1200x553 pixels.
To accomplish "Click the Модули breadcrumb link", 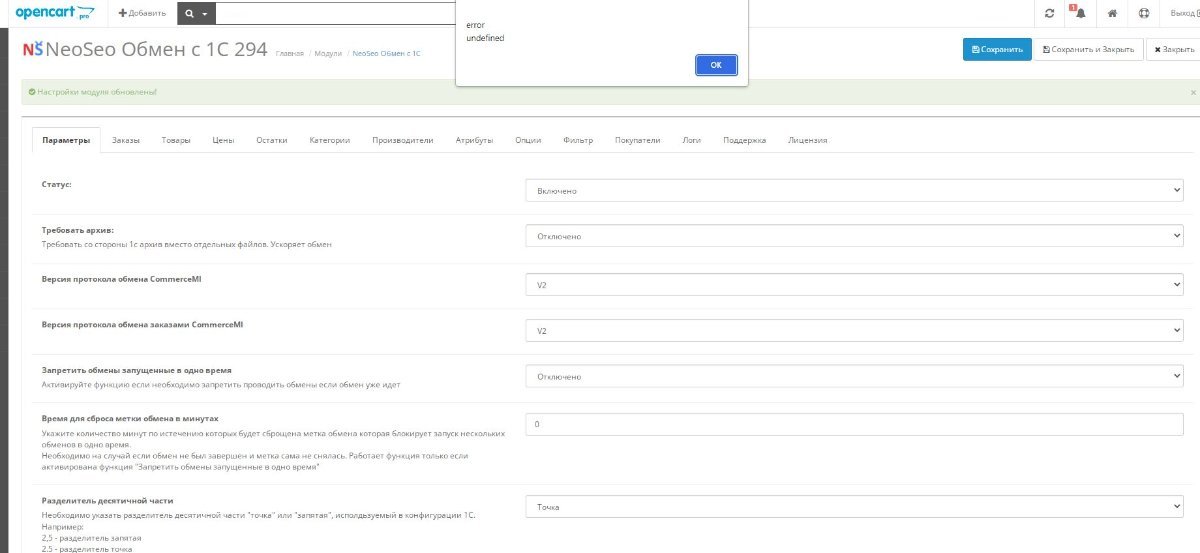I will 328,52.
